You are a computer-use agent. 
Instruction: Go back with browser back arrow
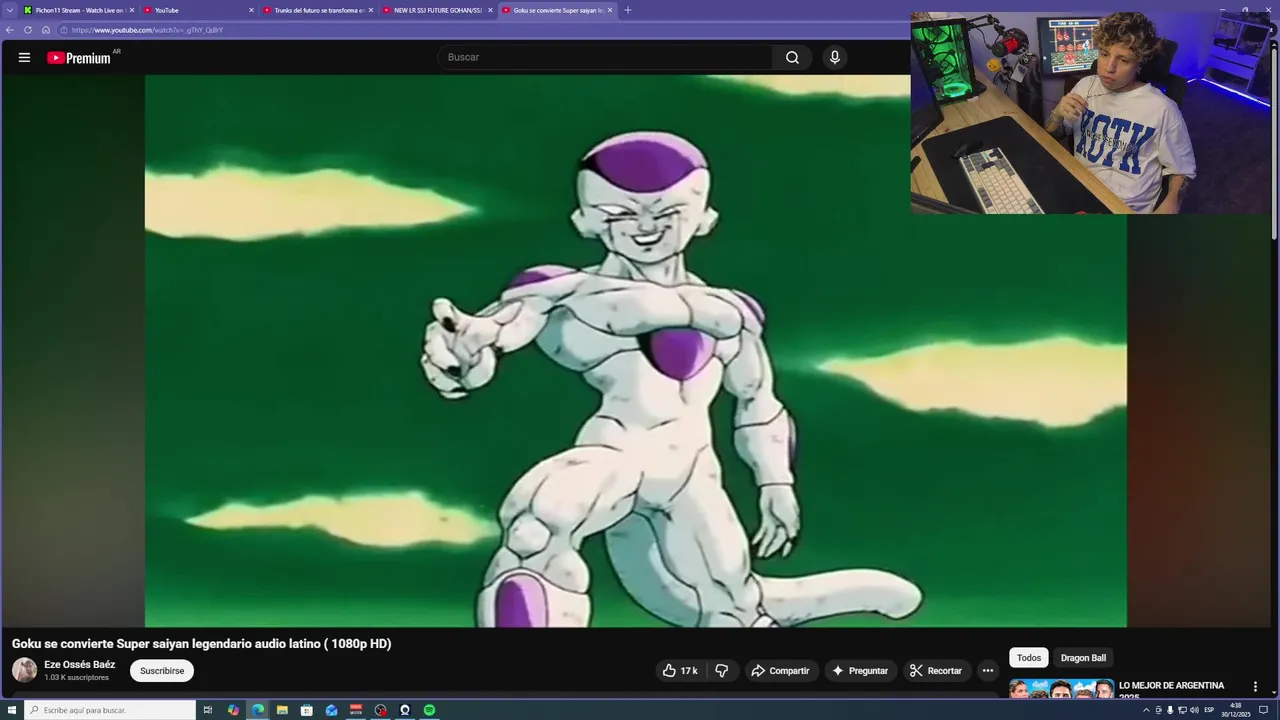[10, 30]
